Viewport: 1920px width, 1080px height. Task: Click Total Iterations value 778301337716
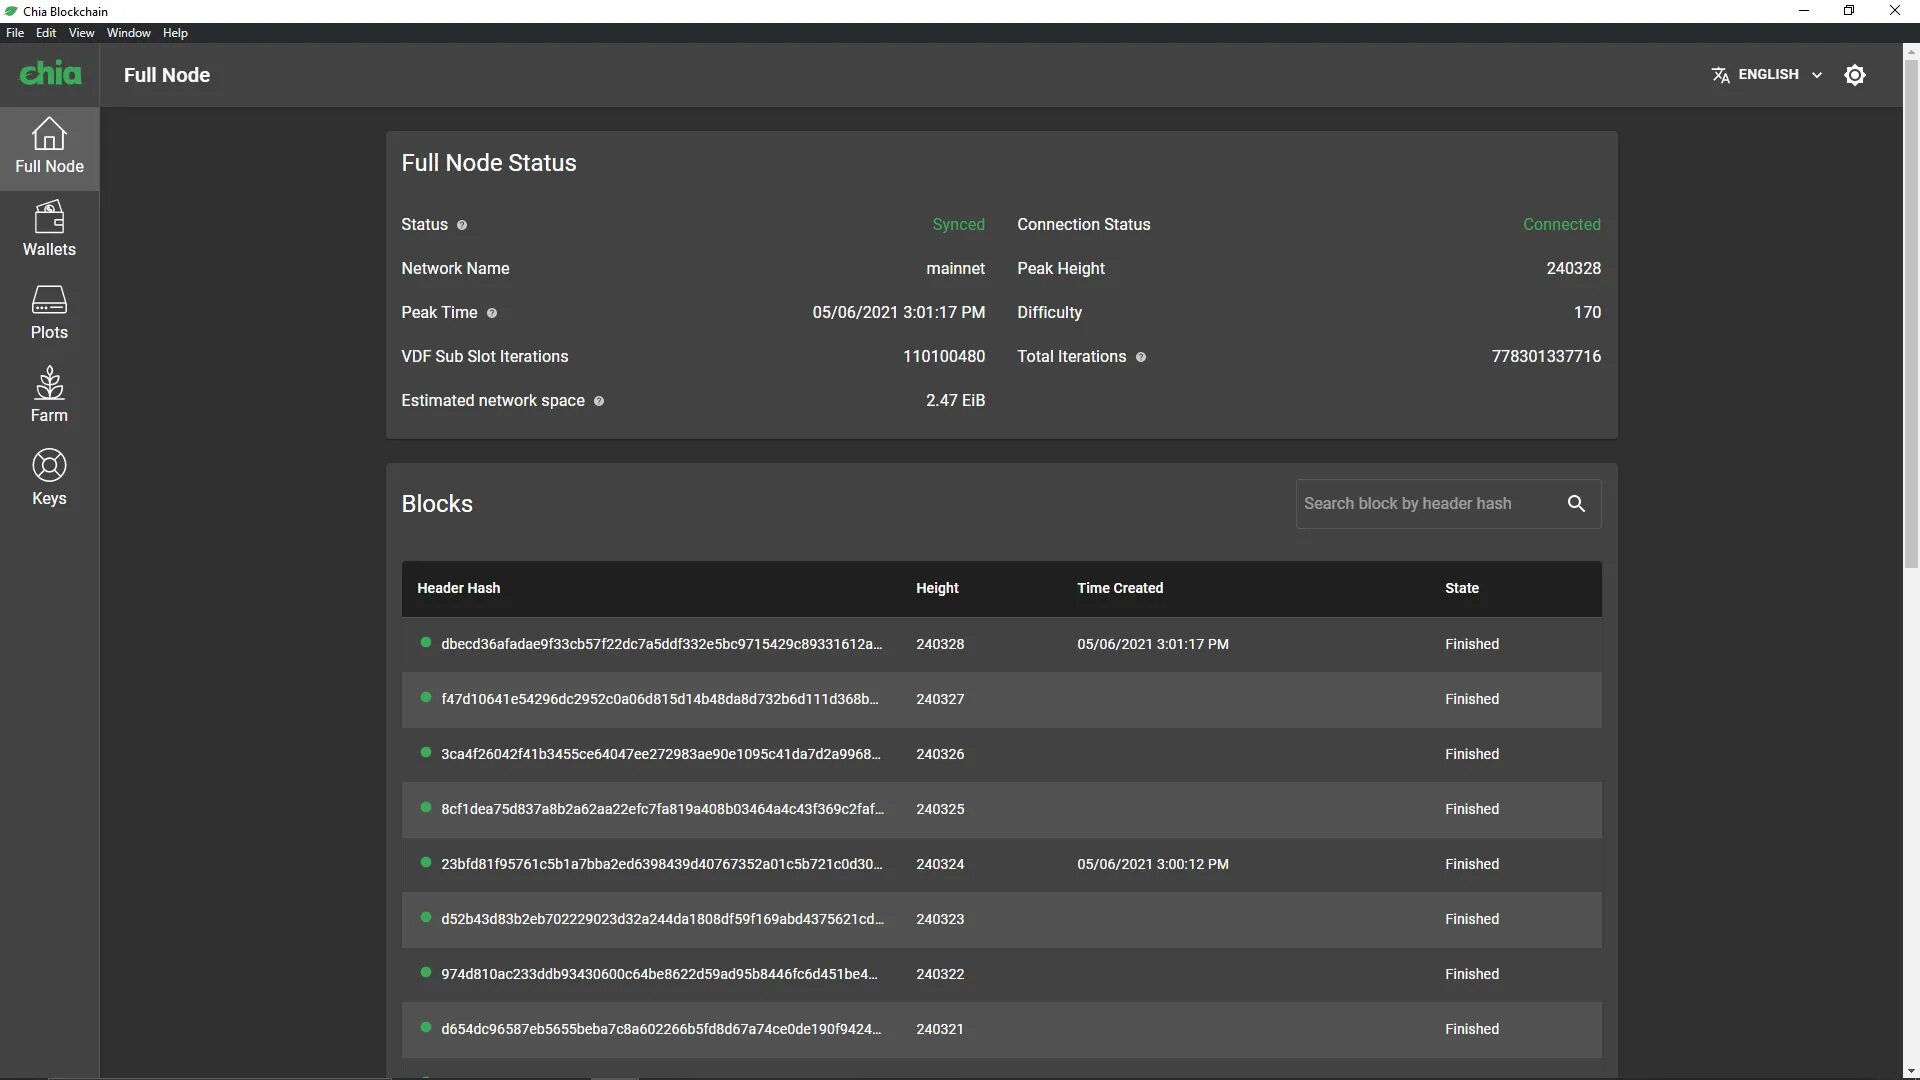click(x=1546, y=357)
